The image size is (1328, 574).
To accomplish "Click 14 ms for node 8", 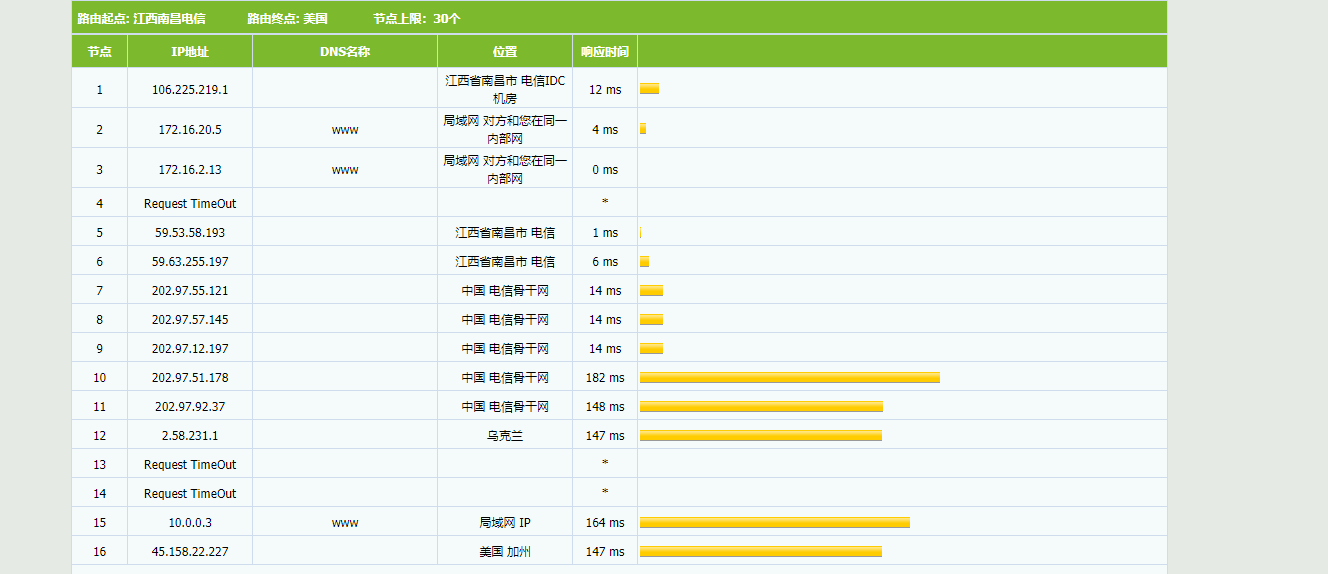I will coord(605,319).
